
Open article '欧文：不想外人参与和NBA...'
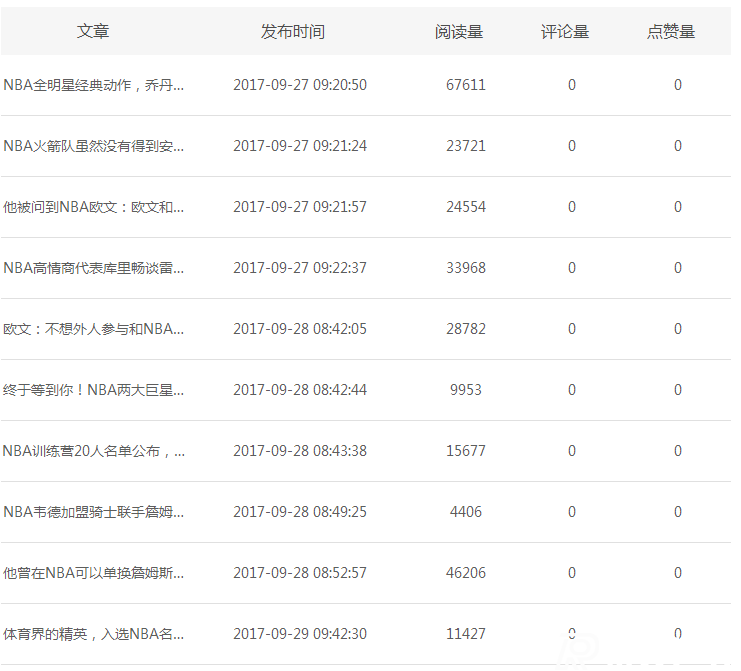pyautogui.click(x=94, y=329)
